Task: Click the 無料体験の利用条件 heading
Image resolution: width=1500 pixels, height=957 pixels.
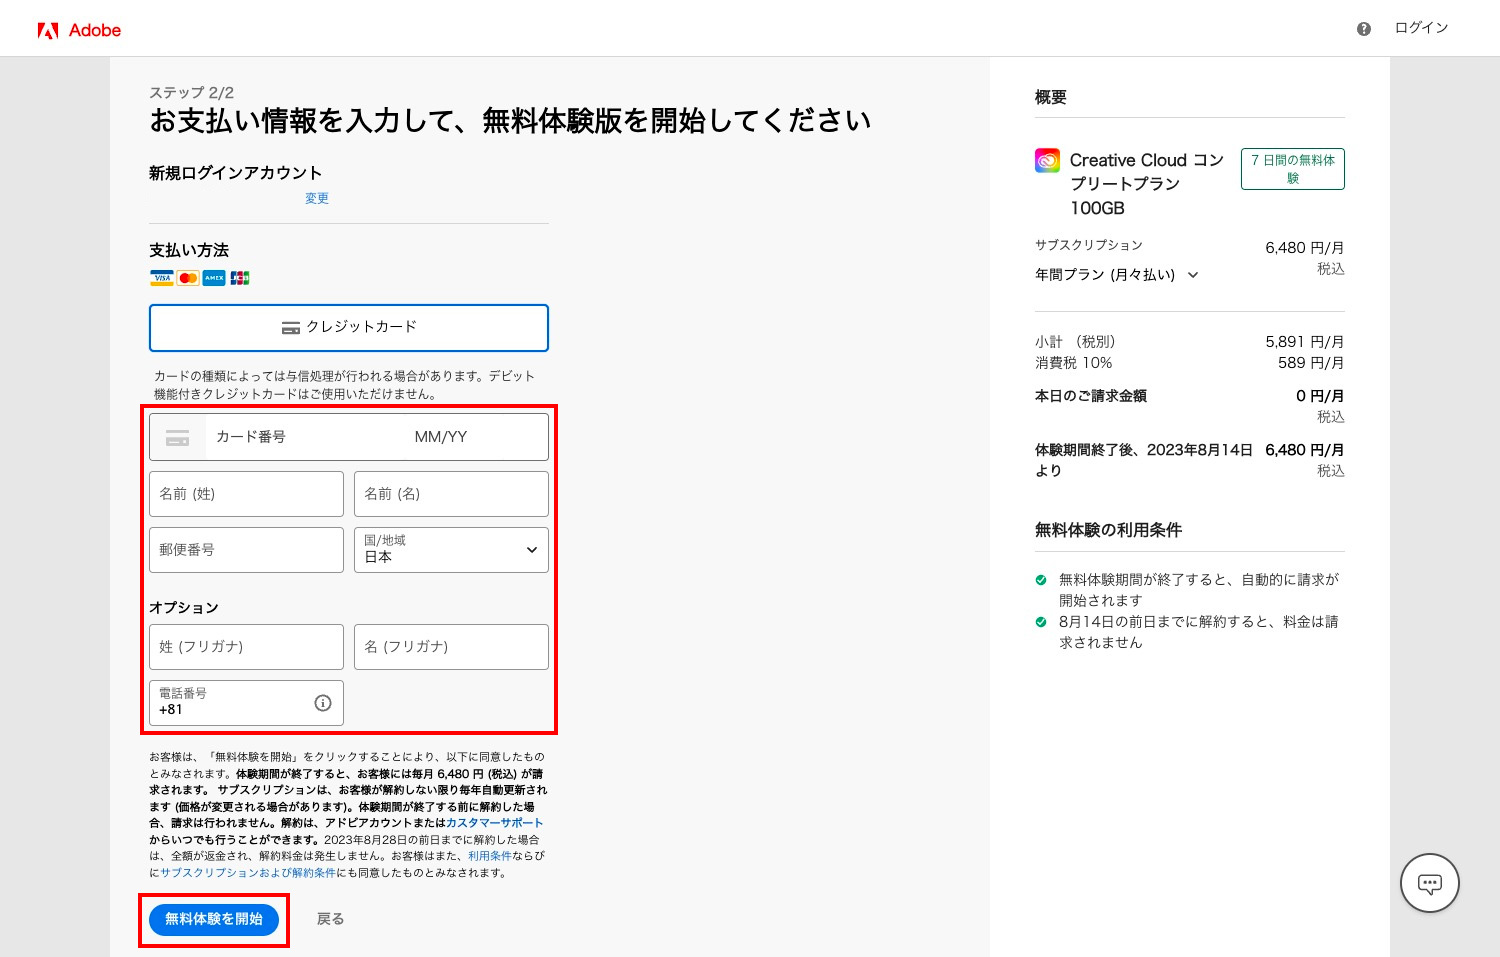Action: 1108,530
